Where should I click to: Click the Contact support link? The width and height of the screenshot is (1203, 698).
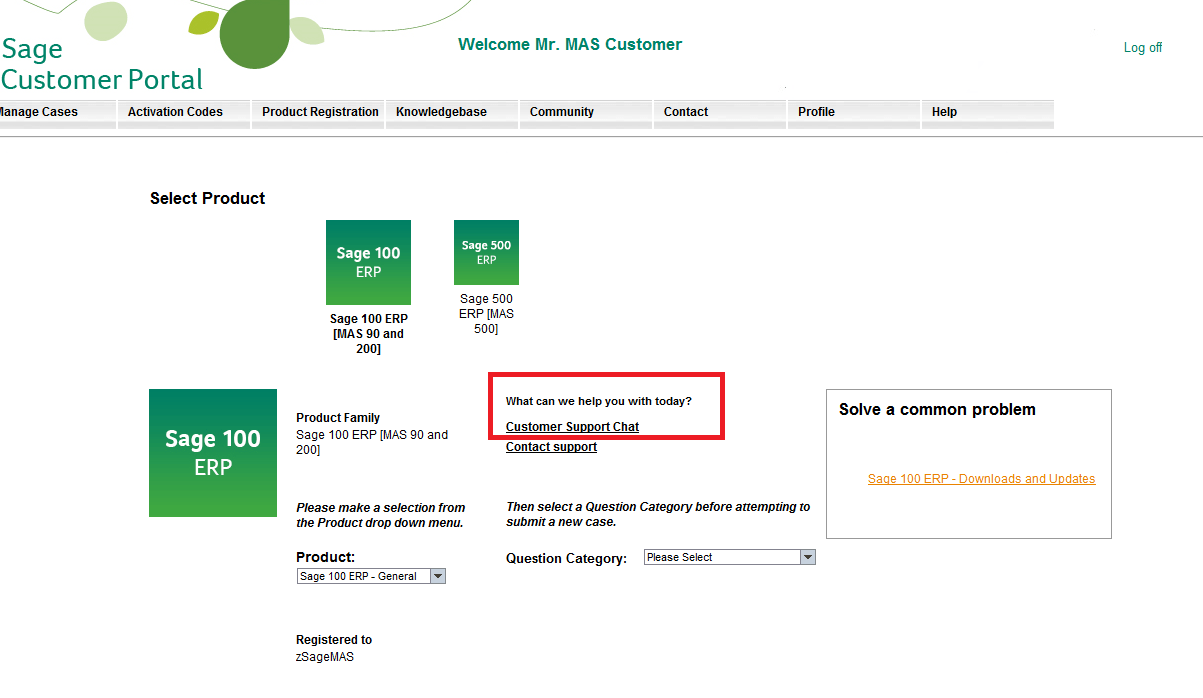coord(551,446)
